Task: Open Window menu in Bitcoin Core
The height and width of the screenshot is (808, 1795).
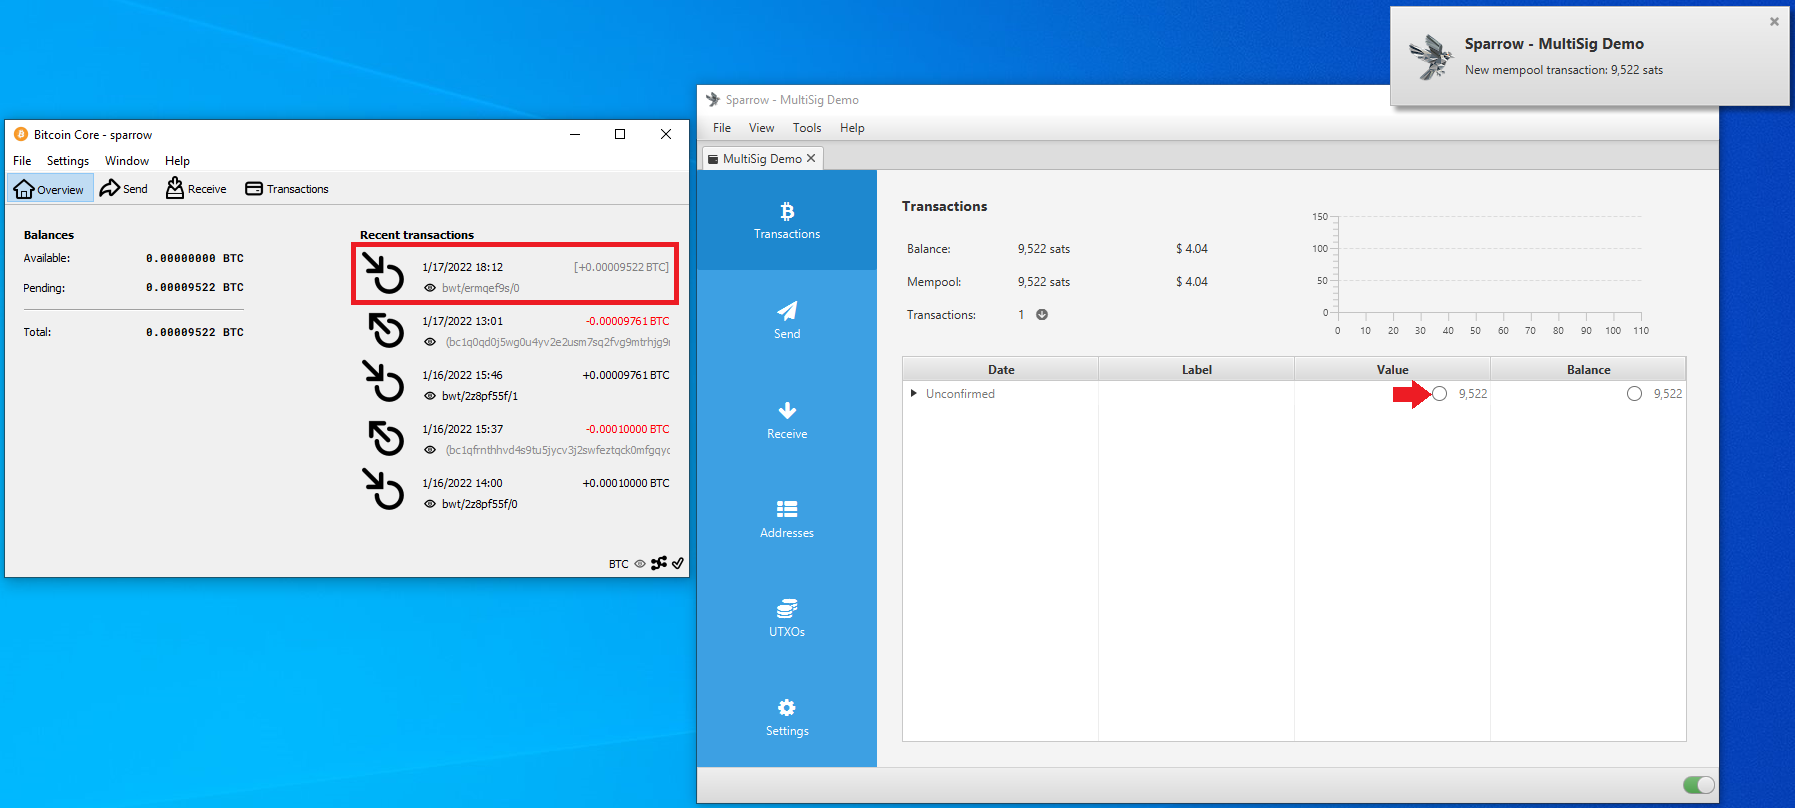Action: 127,160
